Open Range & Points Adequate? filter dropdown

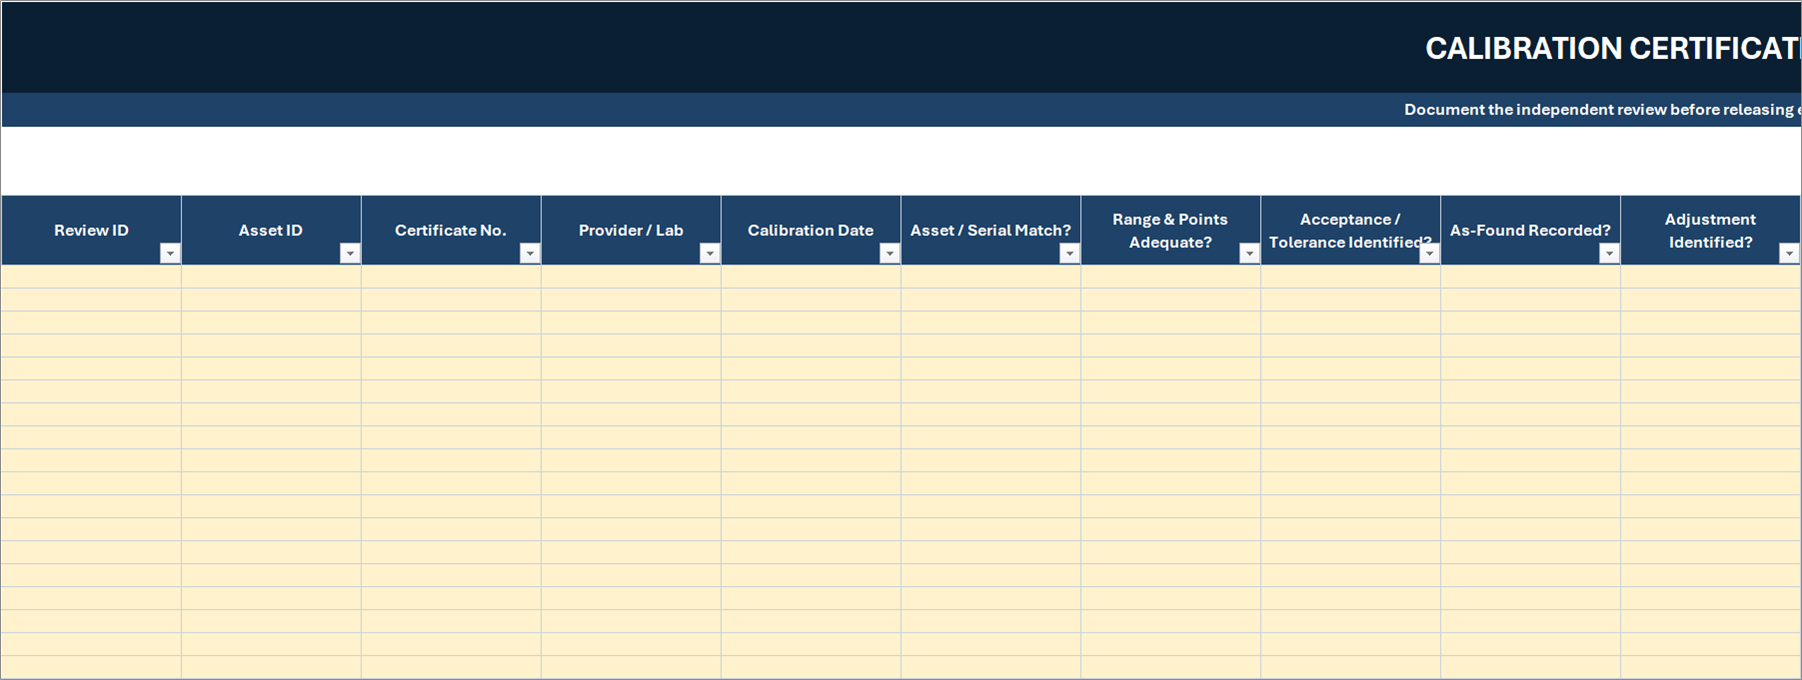coord(1250,254)
